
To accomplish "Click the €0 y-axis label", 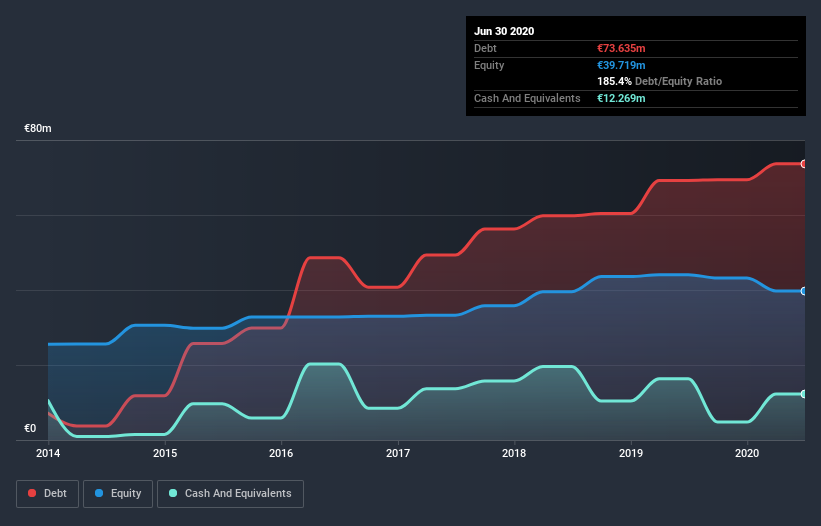I will [30, 429].
